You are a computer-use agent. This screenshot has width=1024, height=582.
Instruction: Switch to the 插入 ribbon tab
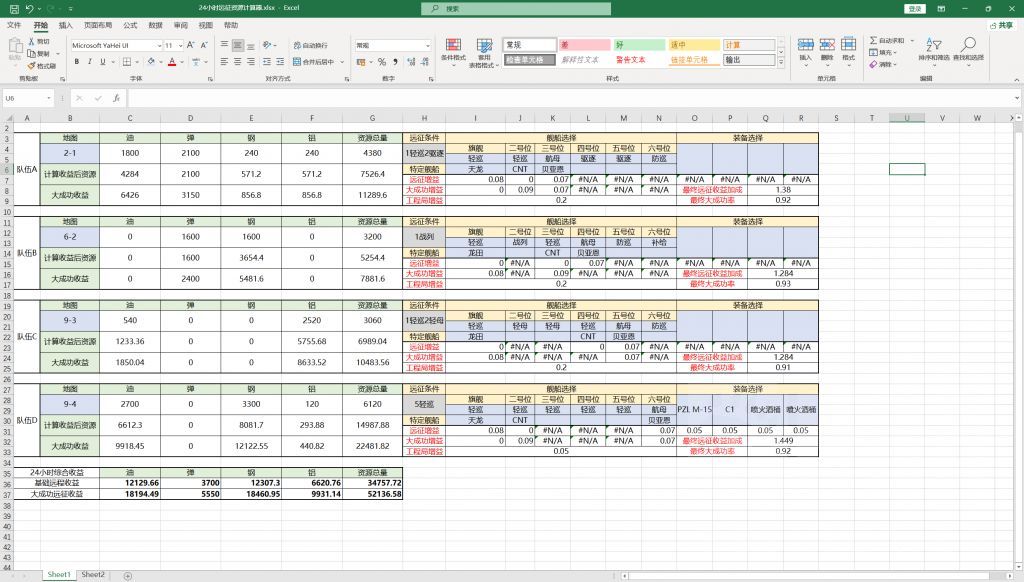tap(64, 26)
